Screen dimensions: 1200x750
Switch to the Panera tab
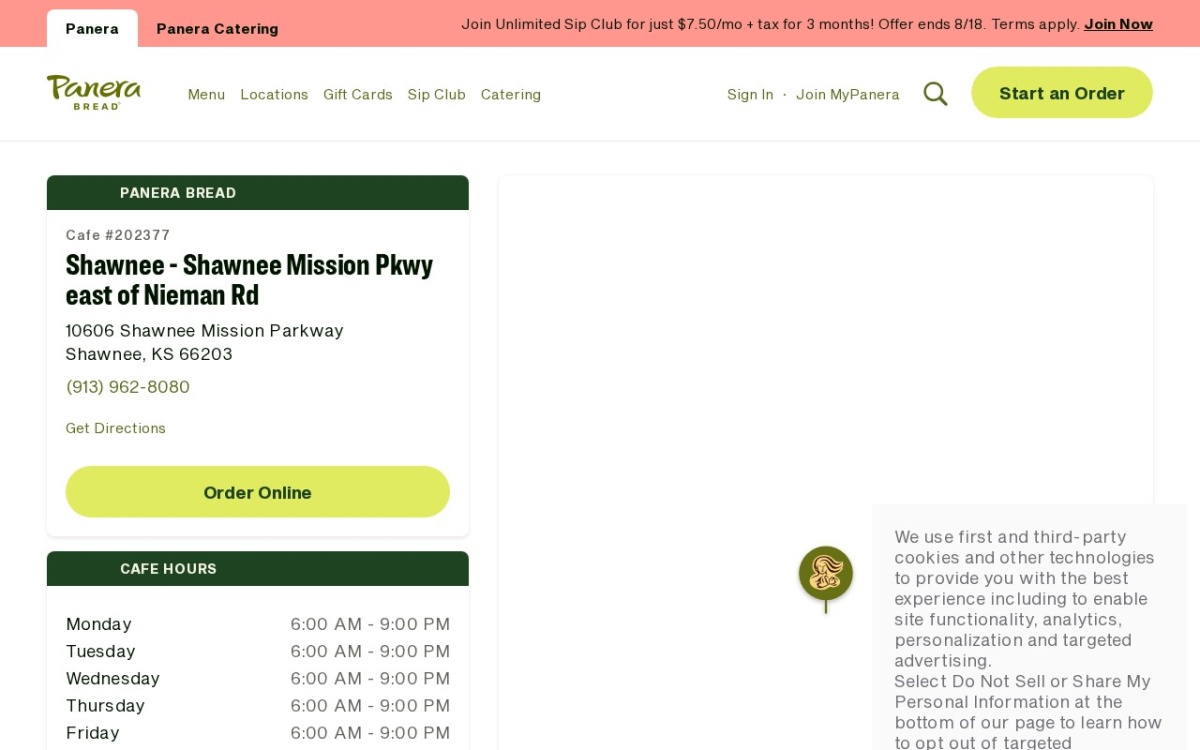click(x=92, y=28)
